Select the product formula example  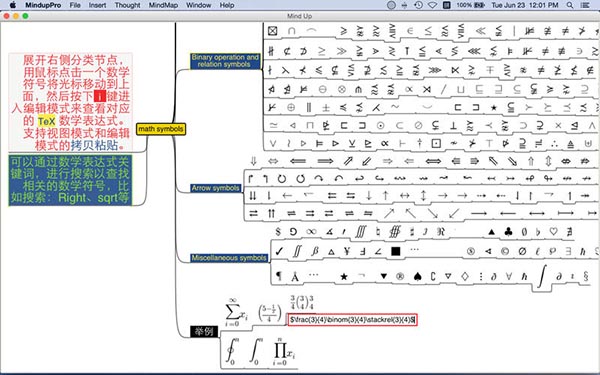284,351
